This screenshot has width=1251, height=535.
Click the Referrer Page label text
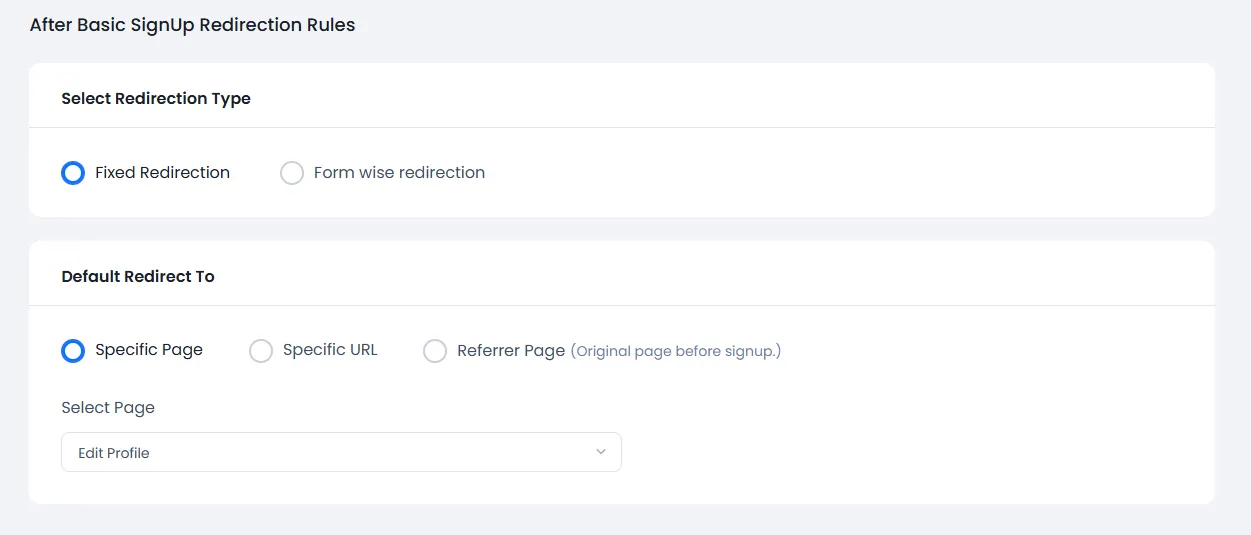[511, 351]
